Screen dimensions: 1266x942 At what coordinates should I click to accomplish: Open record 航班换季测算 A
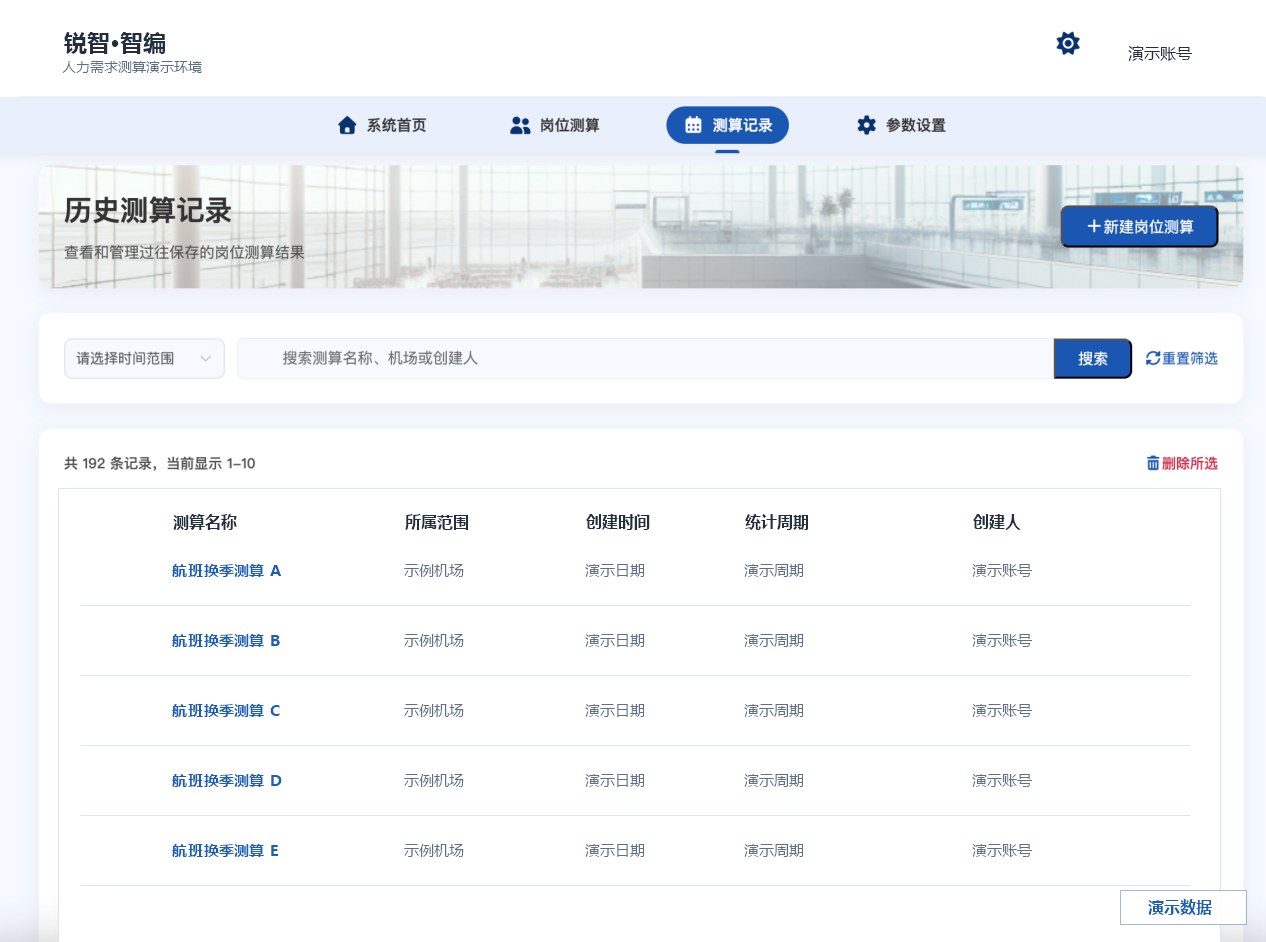coord(226,570)
